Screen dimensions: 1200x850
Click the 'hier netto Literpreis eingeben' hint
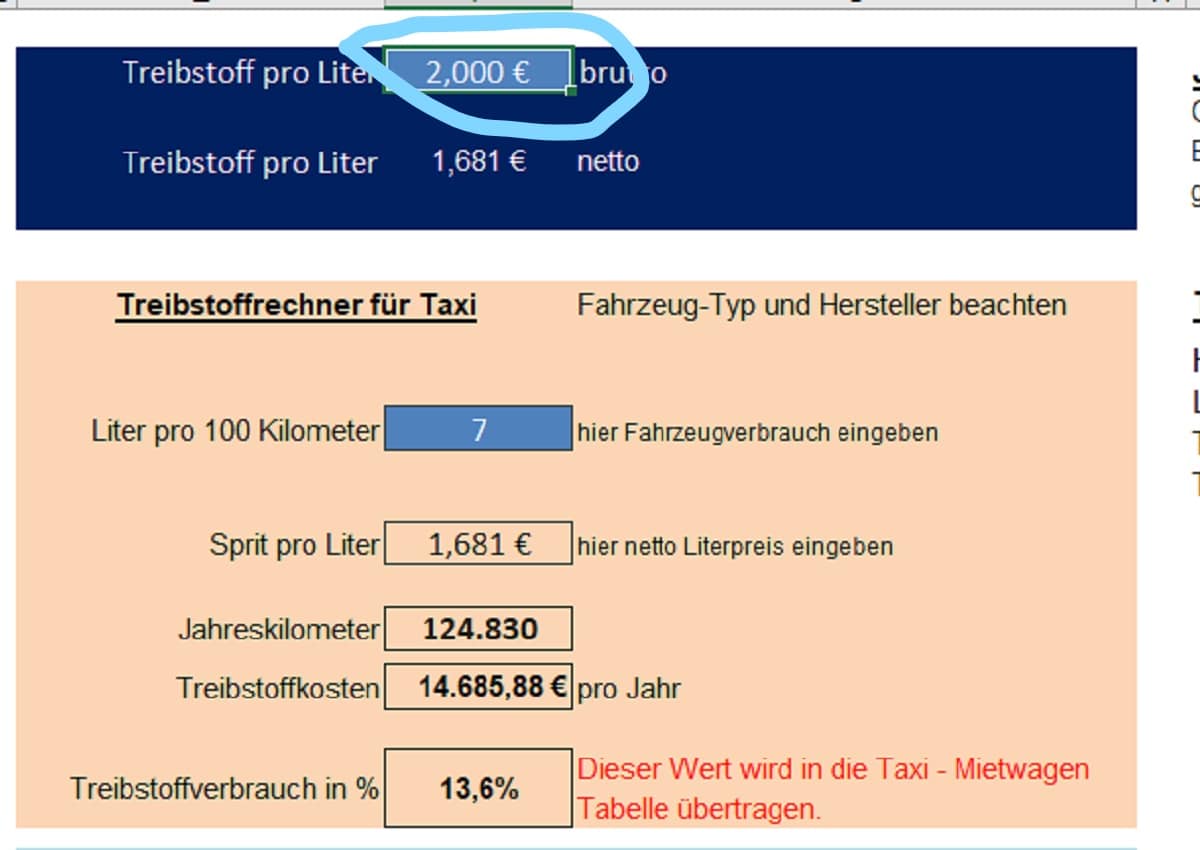pos(735,547)
